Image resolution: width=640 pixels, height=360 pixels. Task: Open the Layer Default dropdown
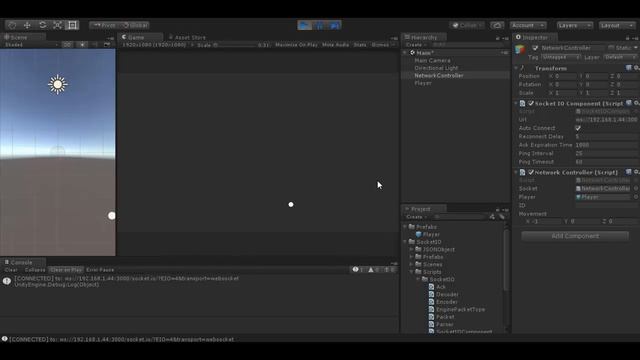[620, 57]
